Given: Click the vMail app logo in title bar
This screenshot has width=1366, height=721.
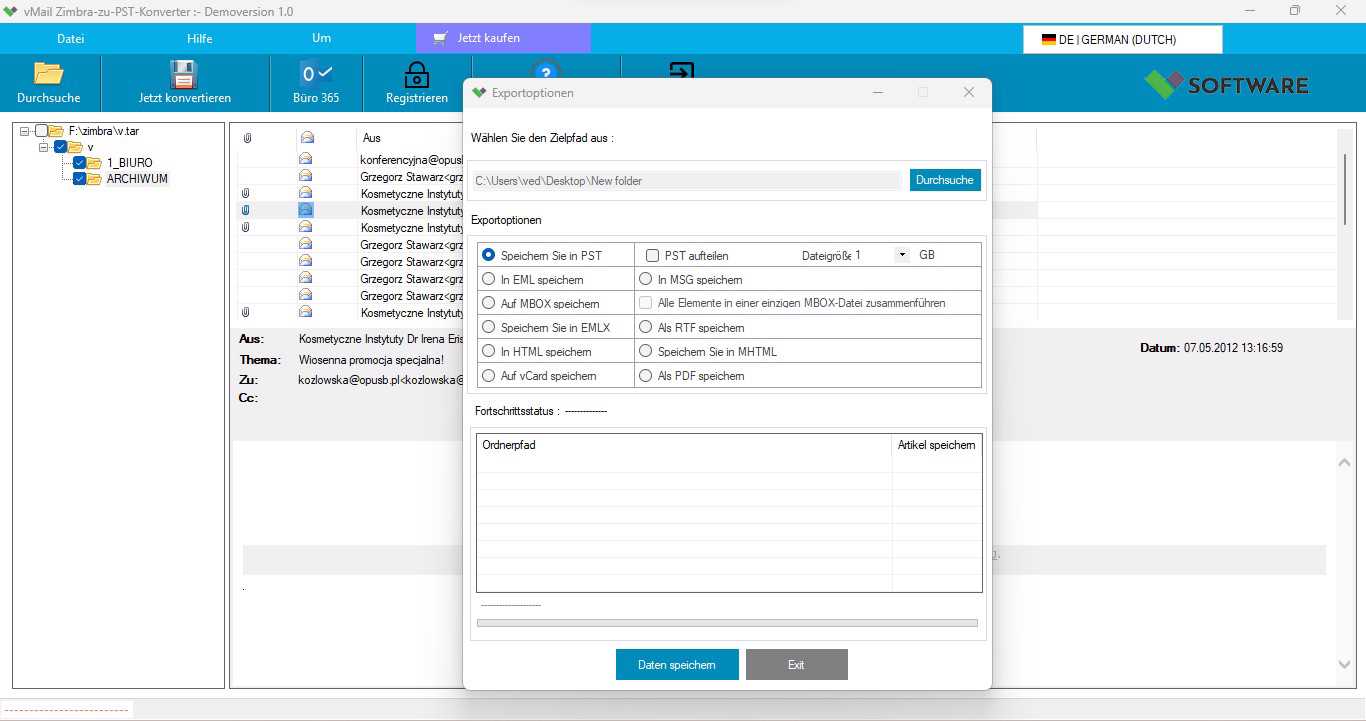Looking at the screenshot, I should point(11,11).
